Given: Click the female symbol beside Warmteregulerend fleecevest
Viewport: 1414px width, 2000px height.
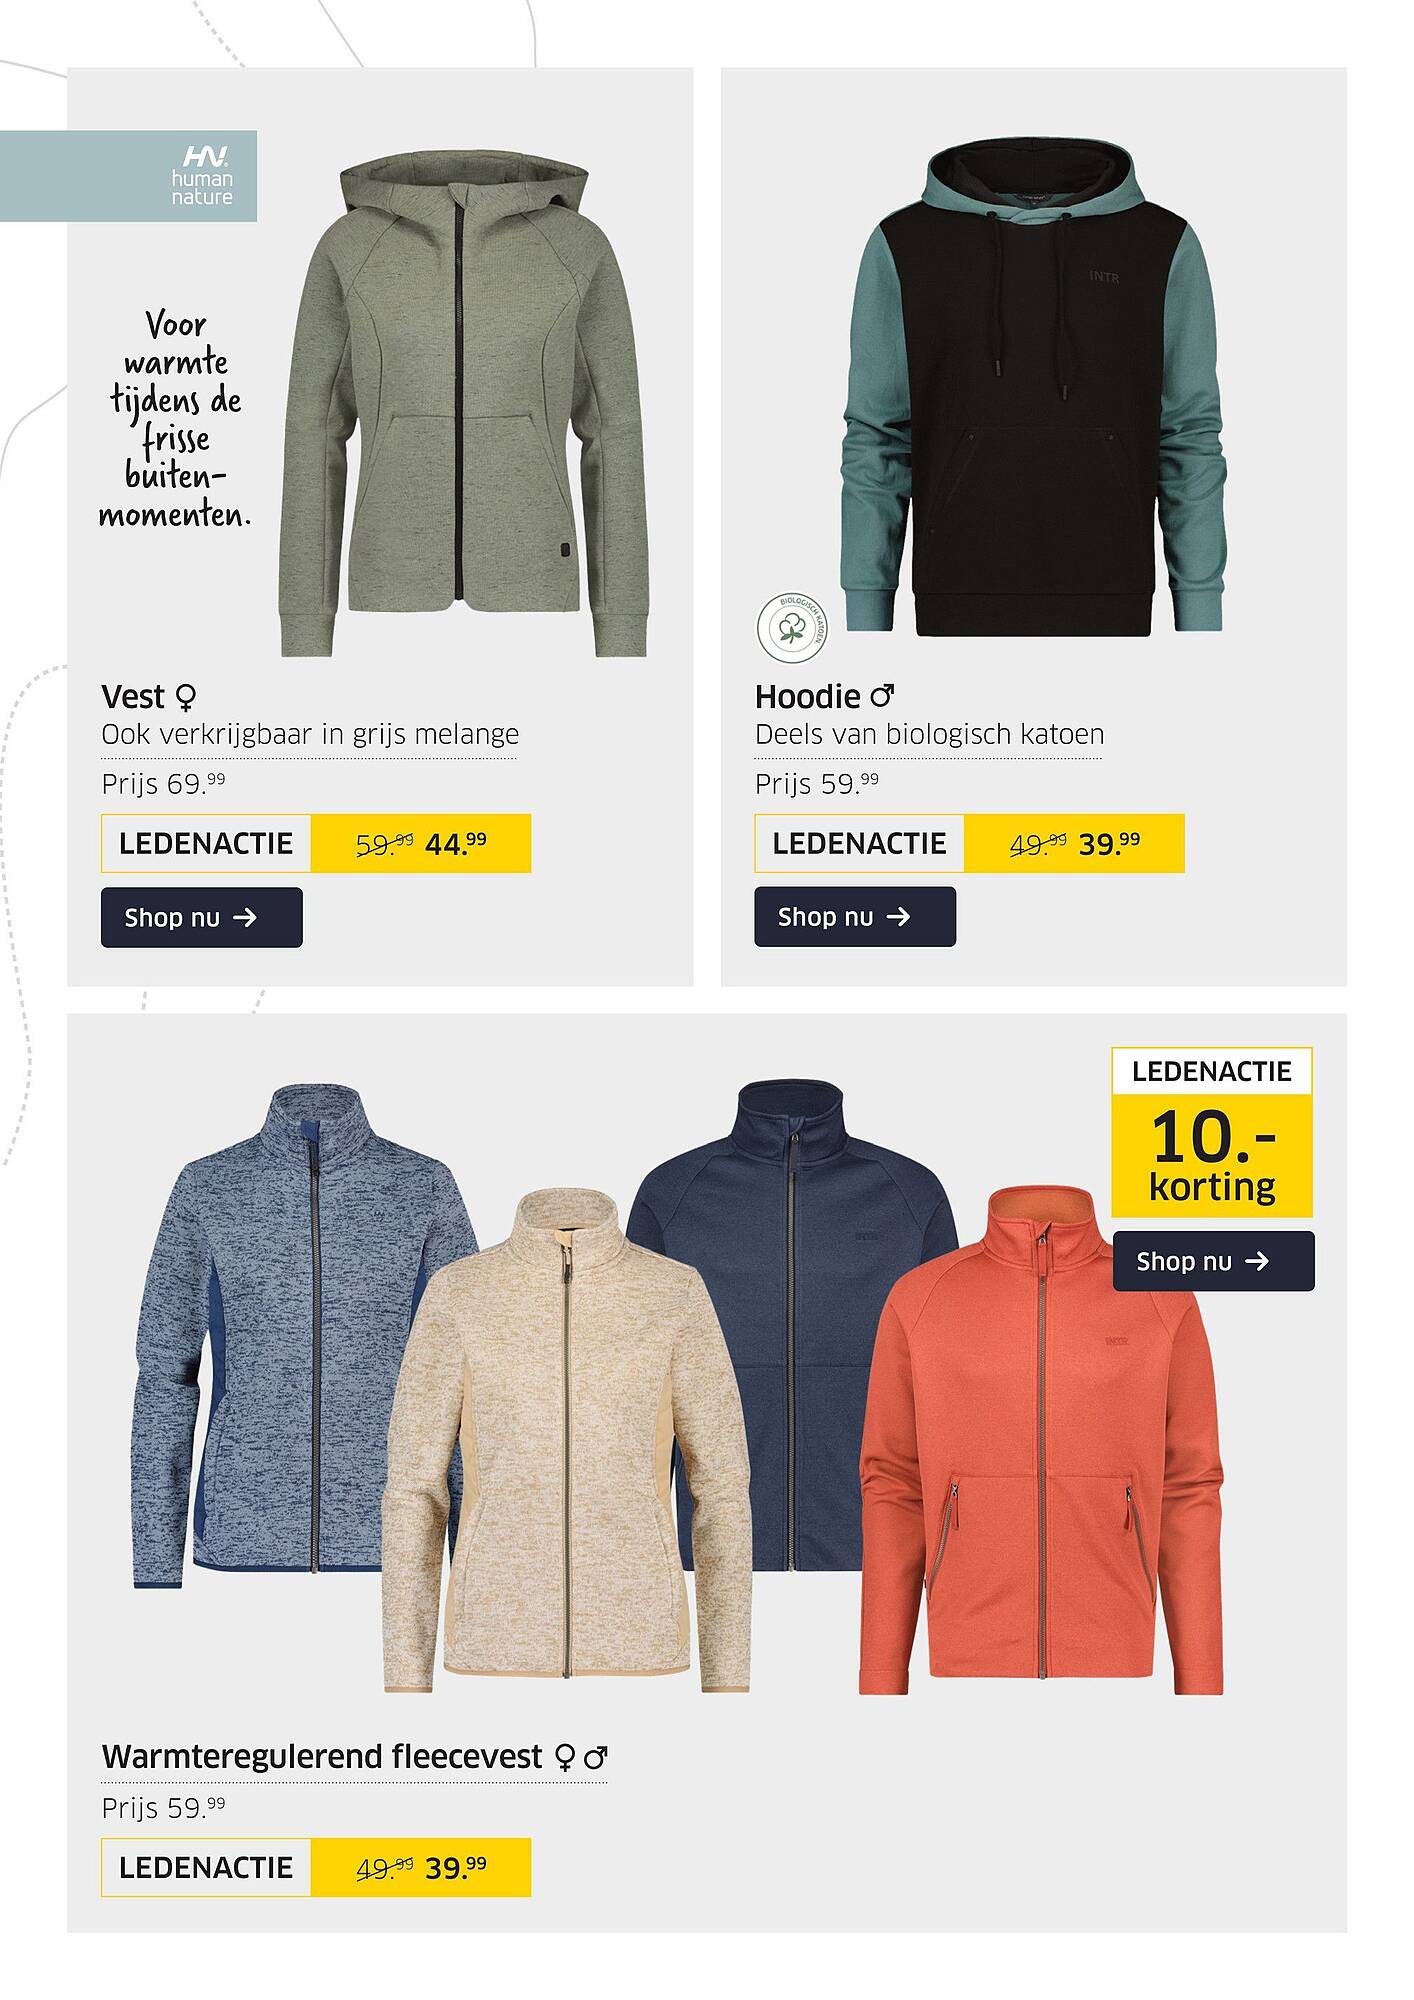Looking at the screenshot, I should 565,1757.
